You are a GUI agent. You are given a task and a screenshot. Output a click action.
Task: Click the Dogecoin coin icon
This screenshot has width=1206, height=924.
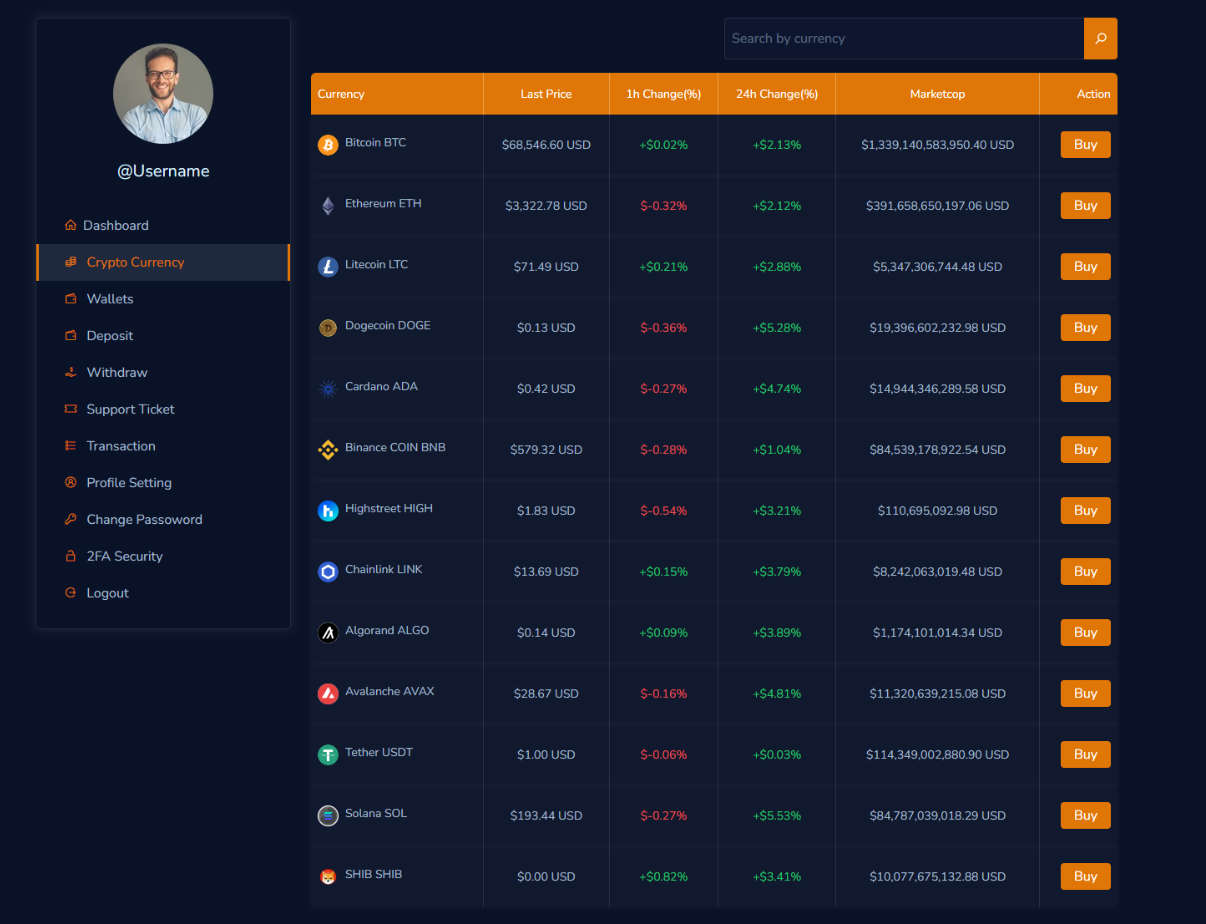[328, 328]
